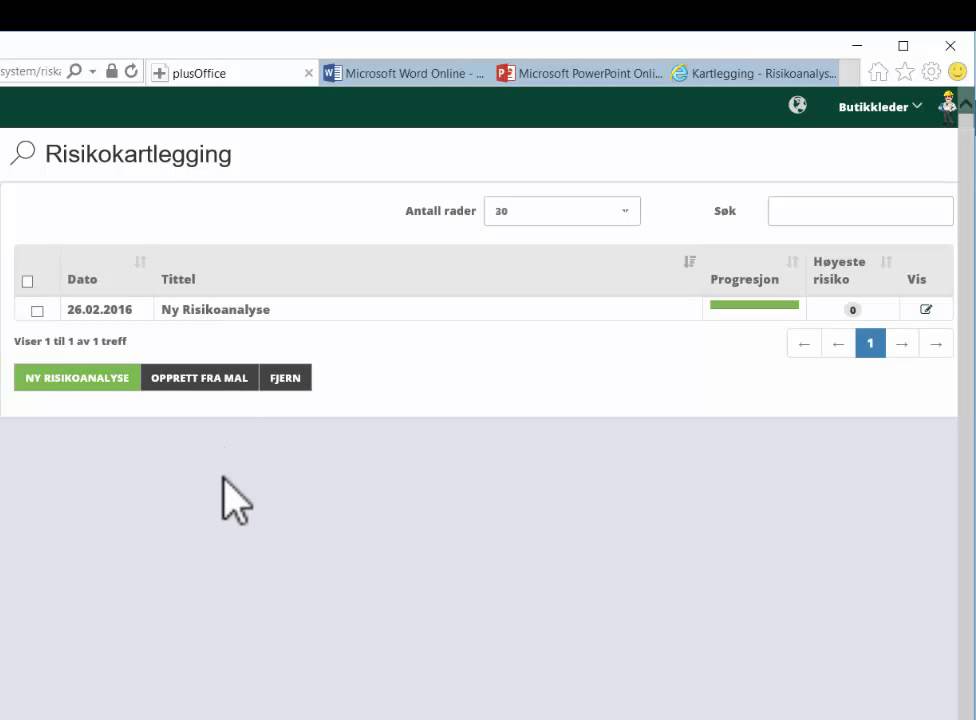This screenshot has width=976, height=720.
Task: Toggle the select-all header checkbox
Action: (27, 281)
